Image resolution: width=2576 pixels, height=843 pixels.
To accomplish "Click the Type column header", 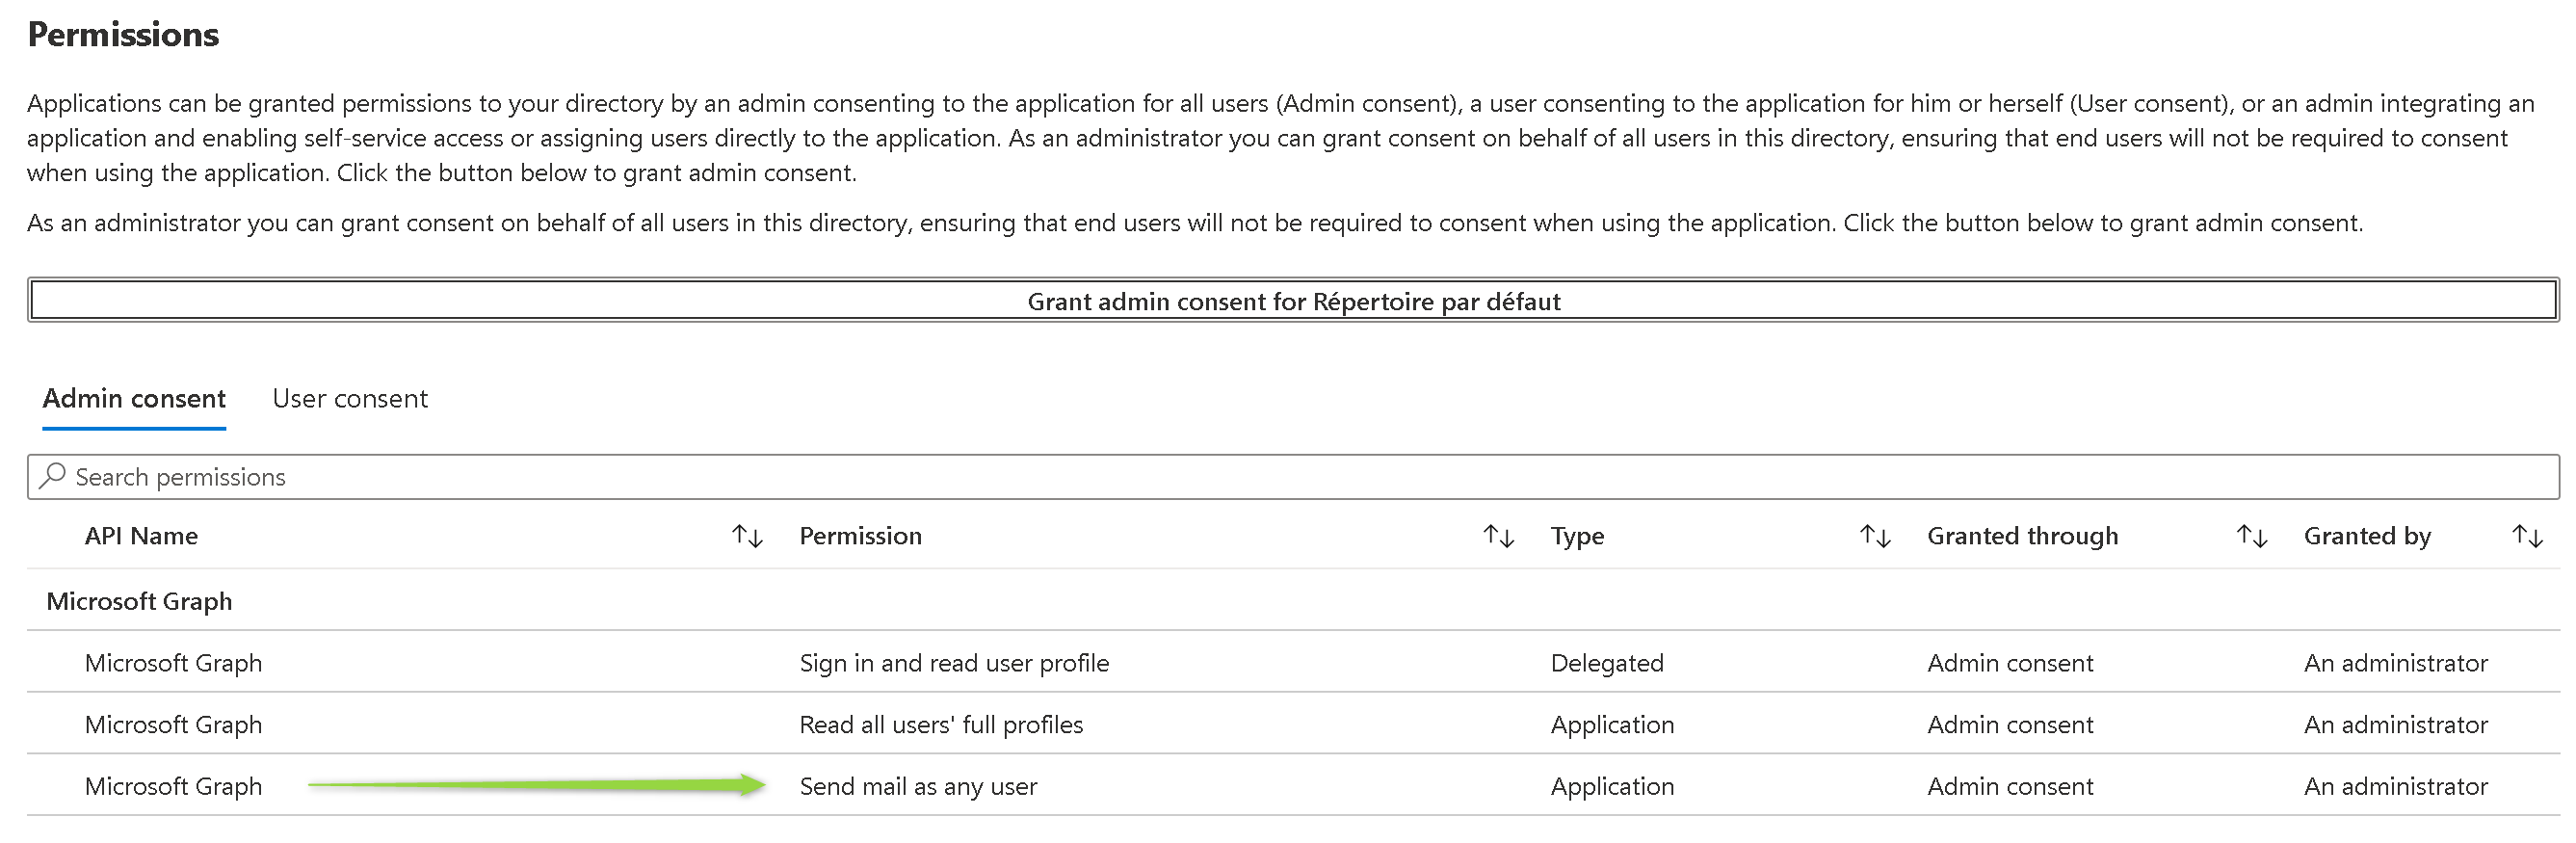I will point(1577,537).
